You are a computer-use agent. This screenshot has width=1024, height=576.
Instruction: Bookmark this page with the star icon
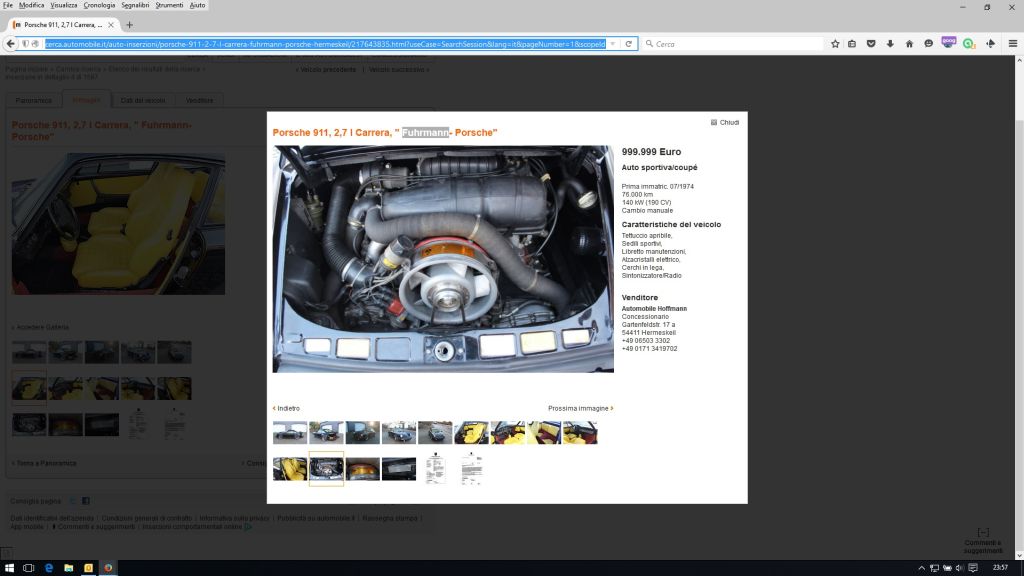coord(835,44)
